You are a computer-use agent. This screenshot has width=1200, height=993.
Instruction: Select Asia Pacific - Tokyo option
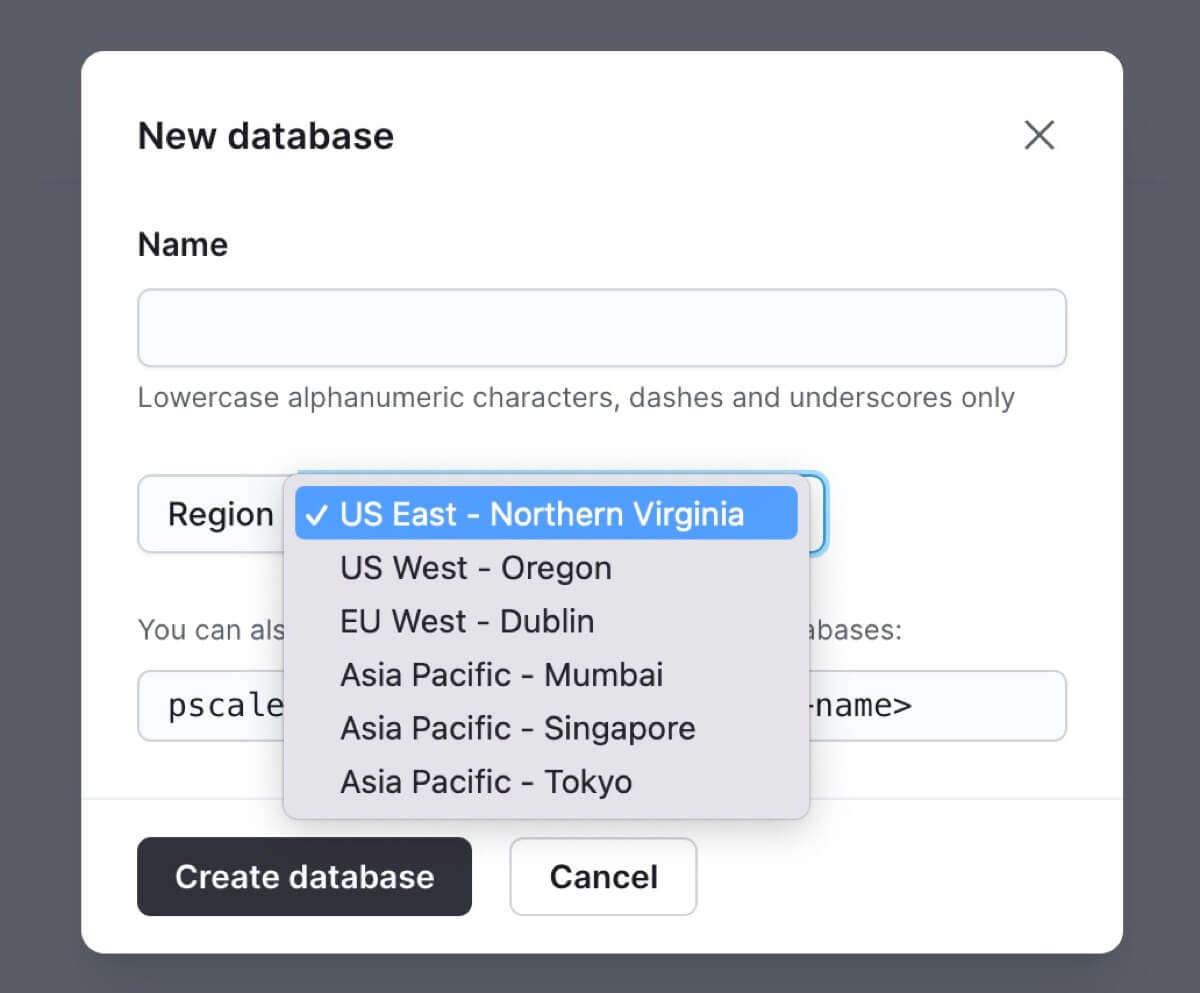click(x=486, y=782)
